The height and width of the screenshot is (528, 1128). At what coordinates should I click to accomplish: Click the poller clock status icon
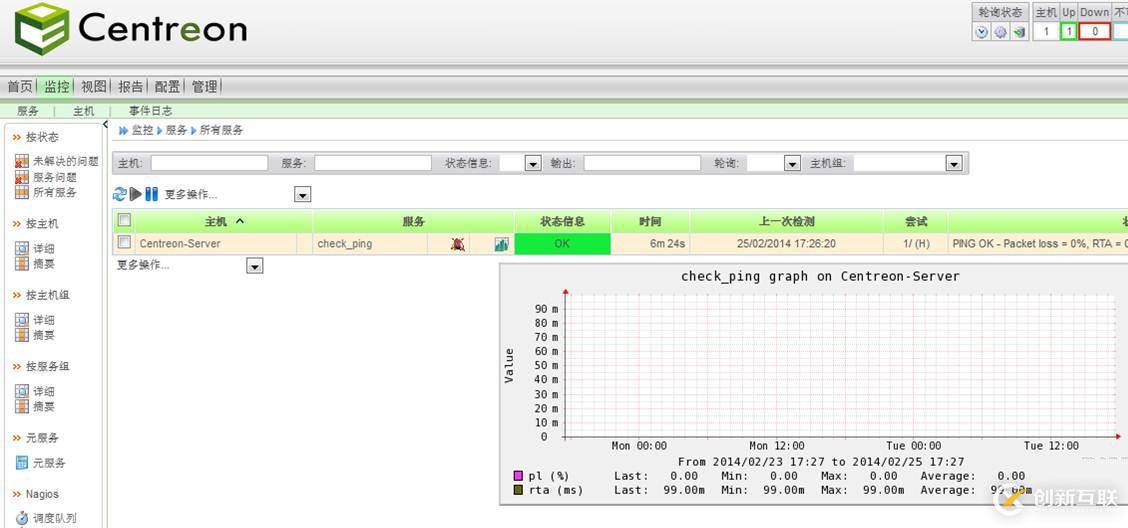[x=982, y=32]
